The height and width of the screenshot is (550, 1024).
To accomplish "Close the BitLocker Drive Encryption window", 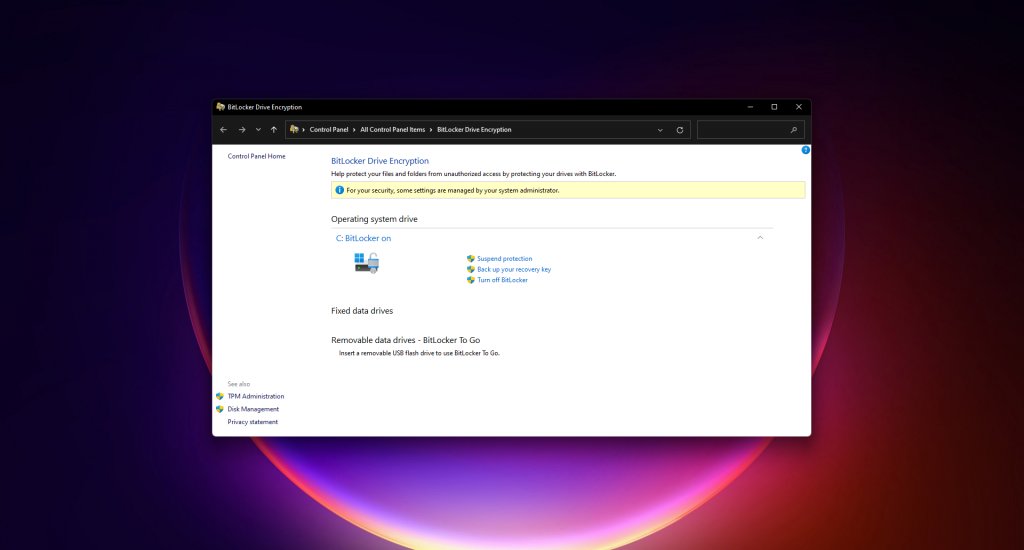I will [x=799, y=107].
